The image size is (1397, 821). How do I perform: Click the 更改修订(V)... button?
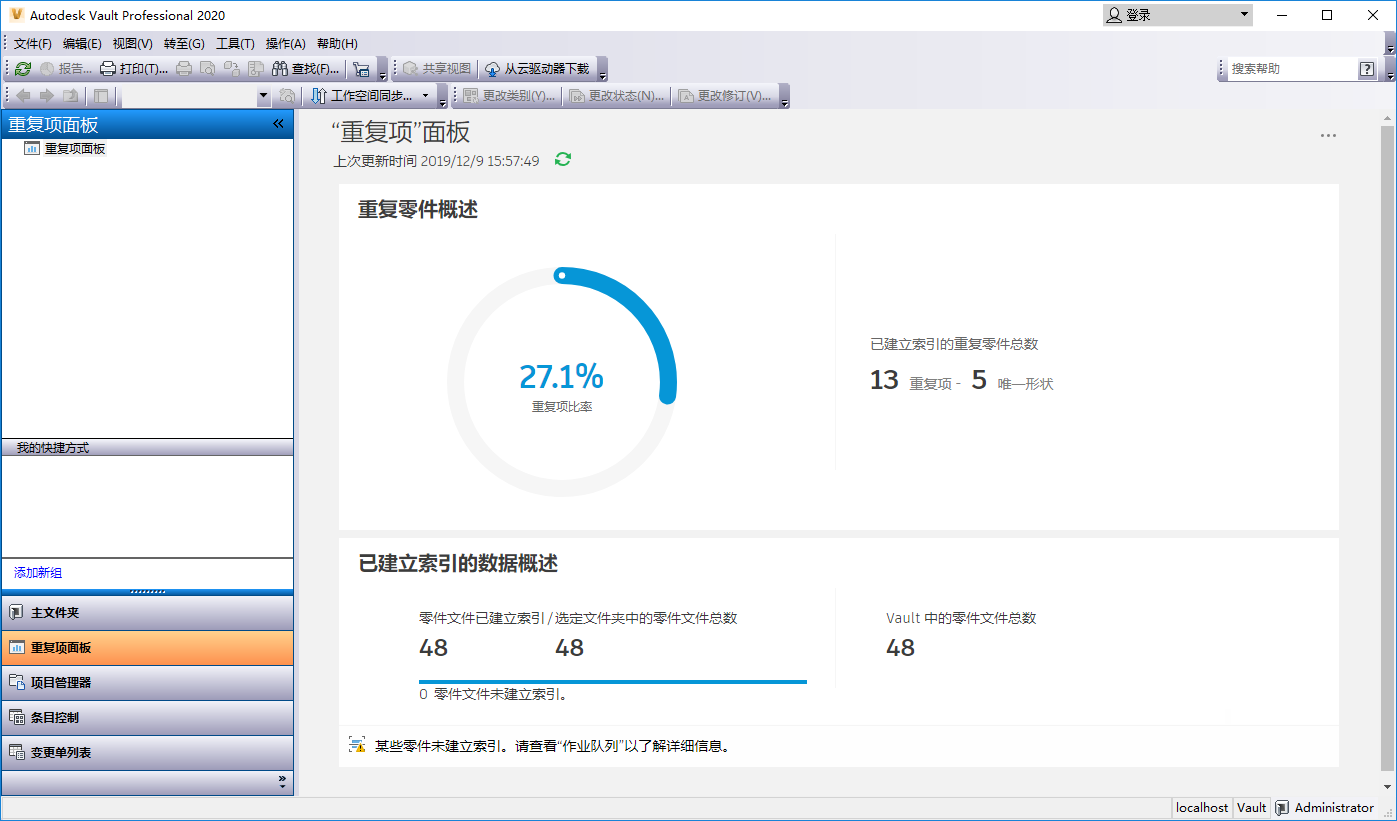(725, 96)
